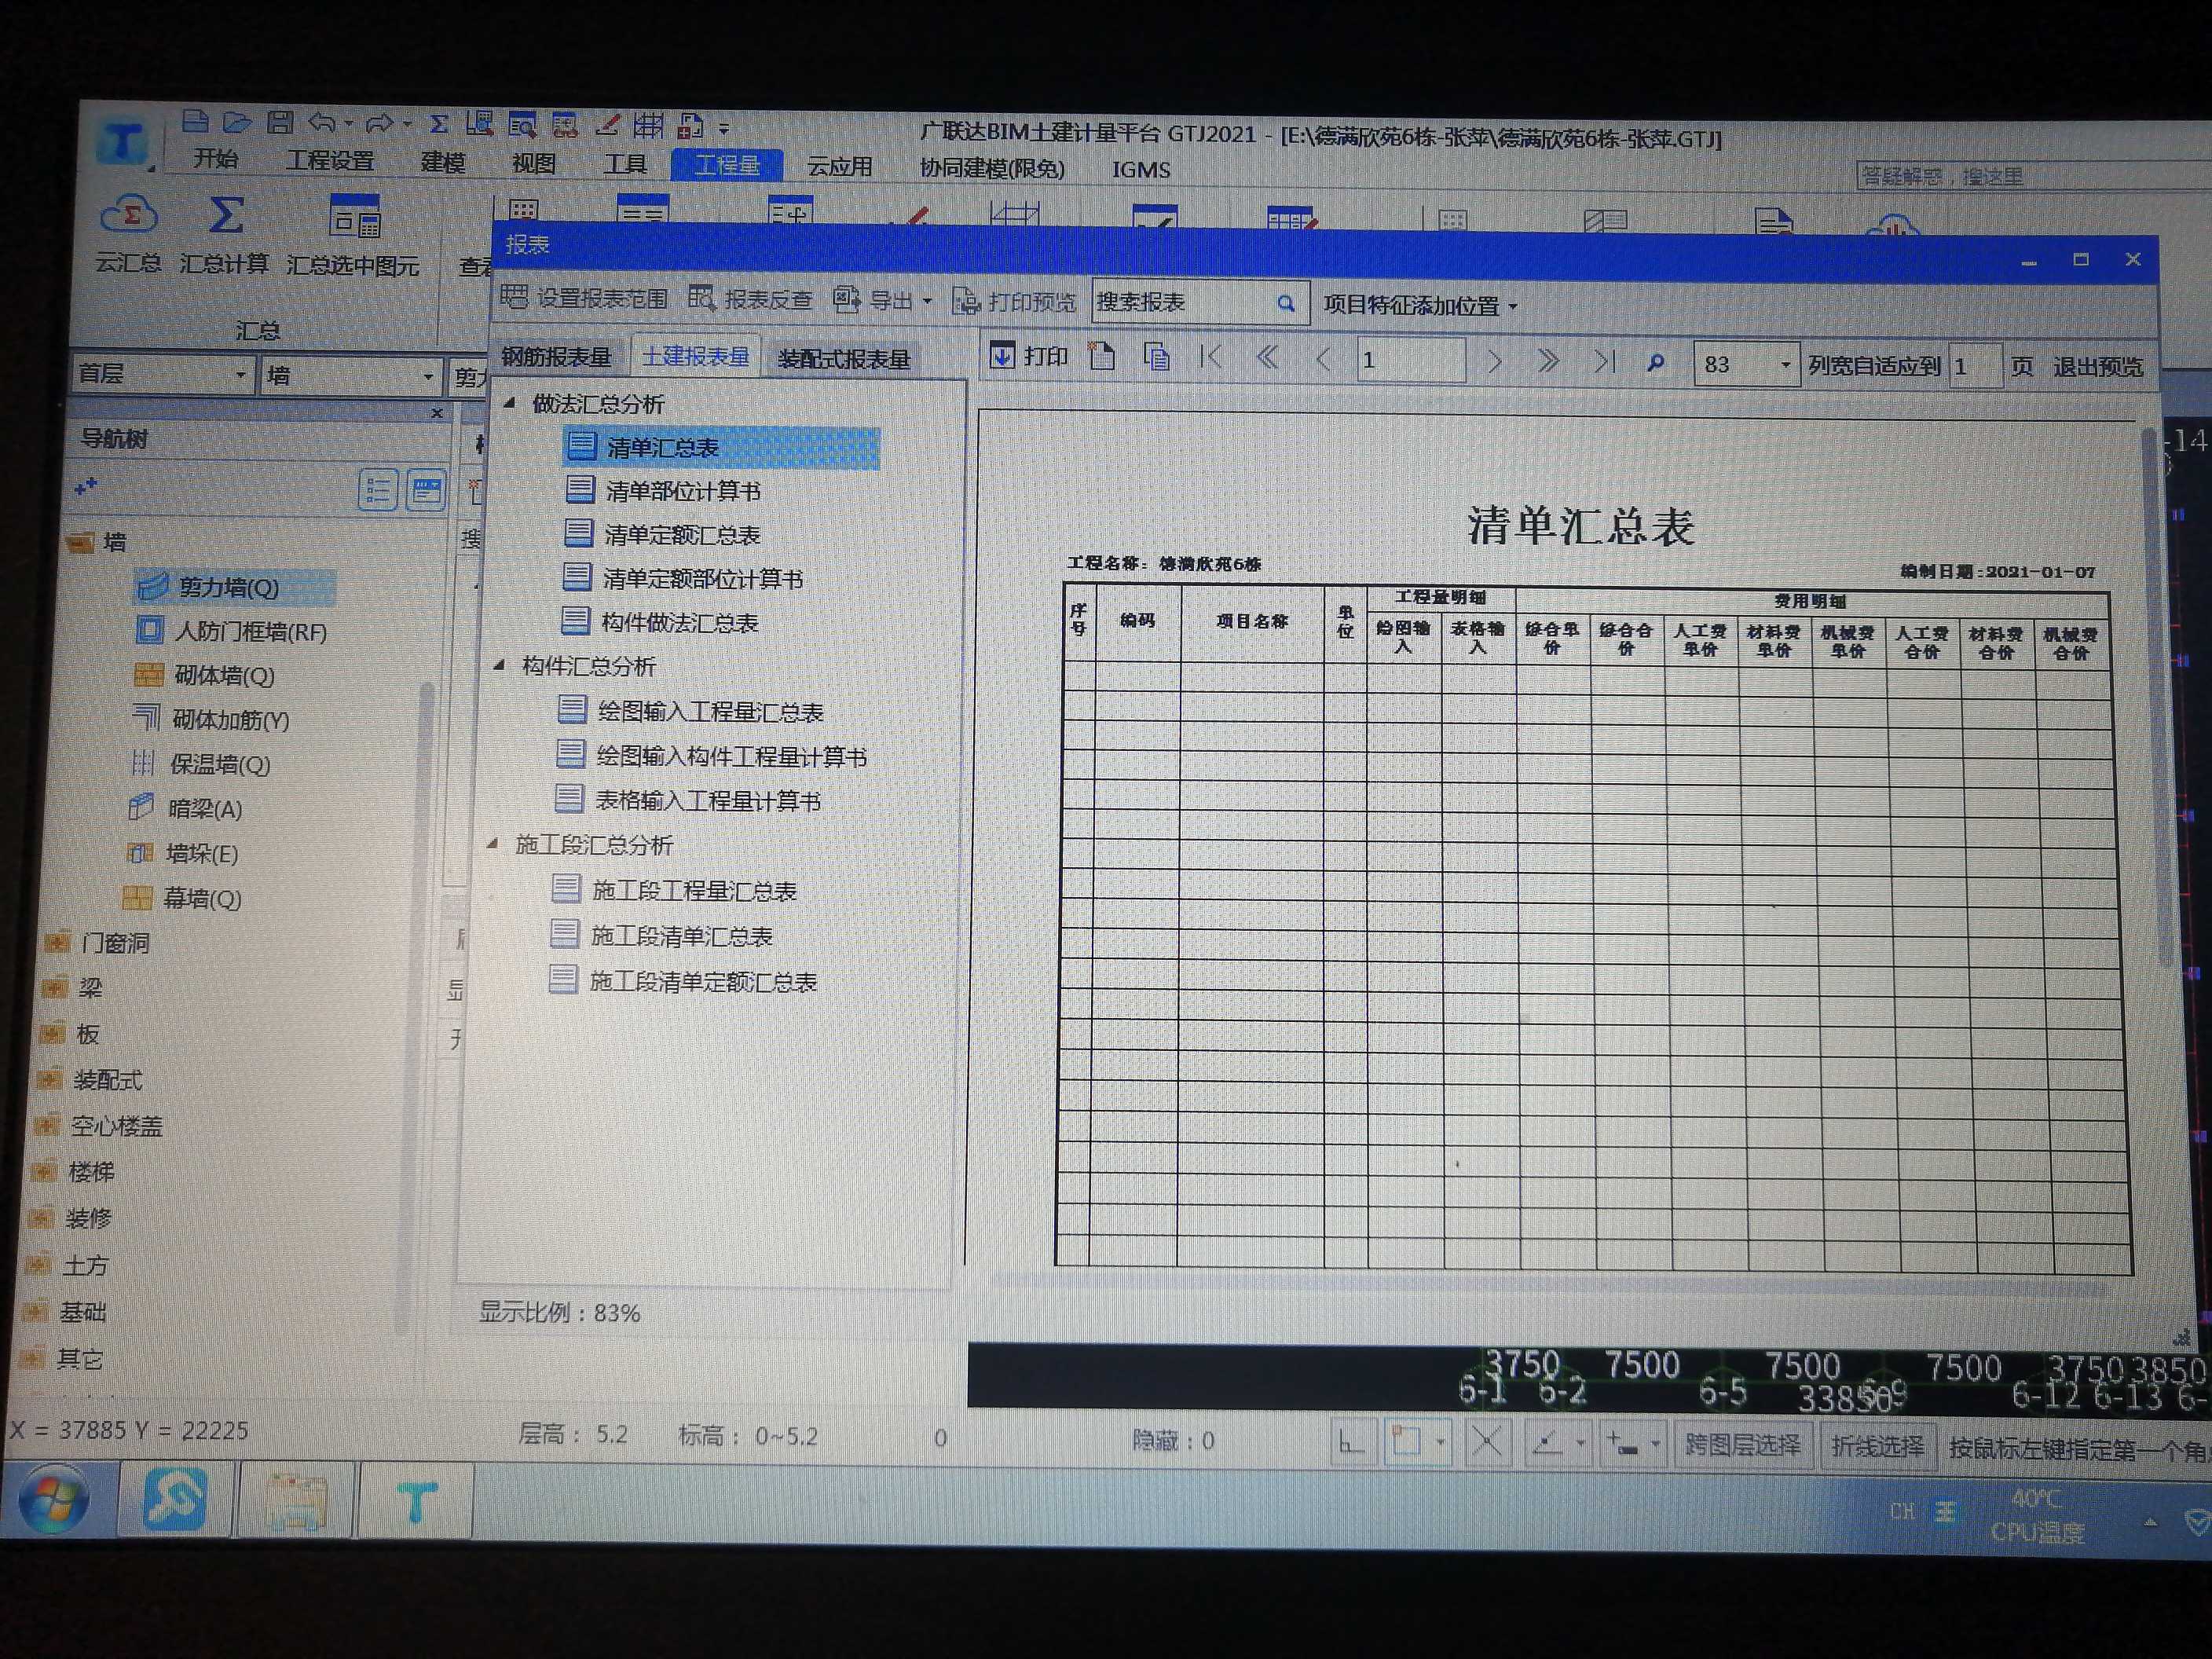The image size is (2212, 1659).
Task: Open the 云应用 ribbon tab
Action: click(840, 166)
